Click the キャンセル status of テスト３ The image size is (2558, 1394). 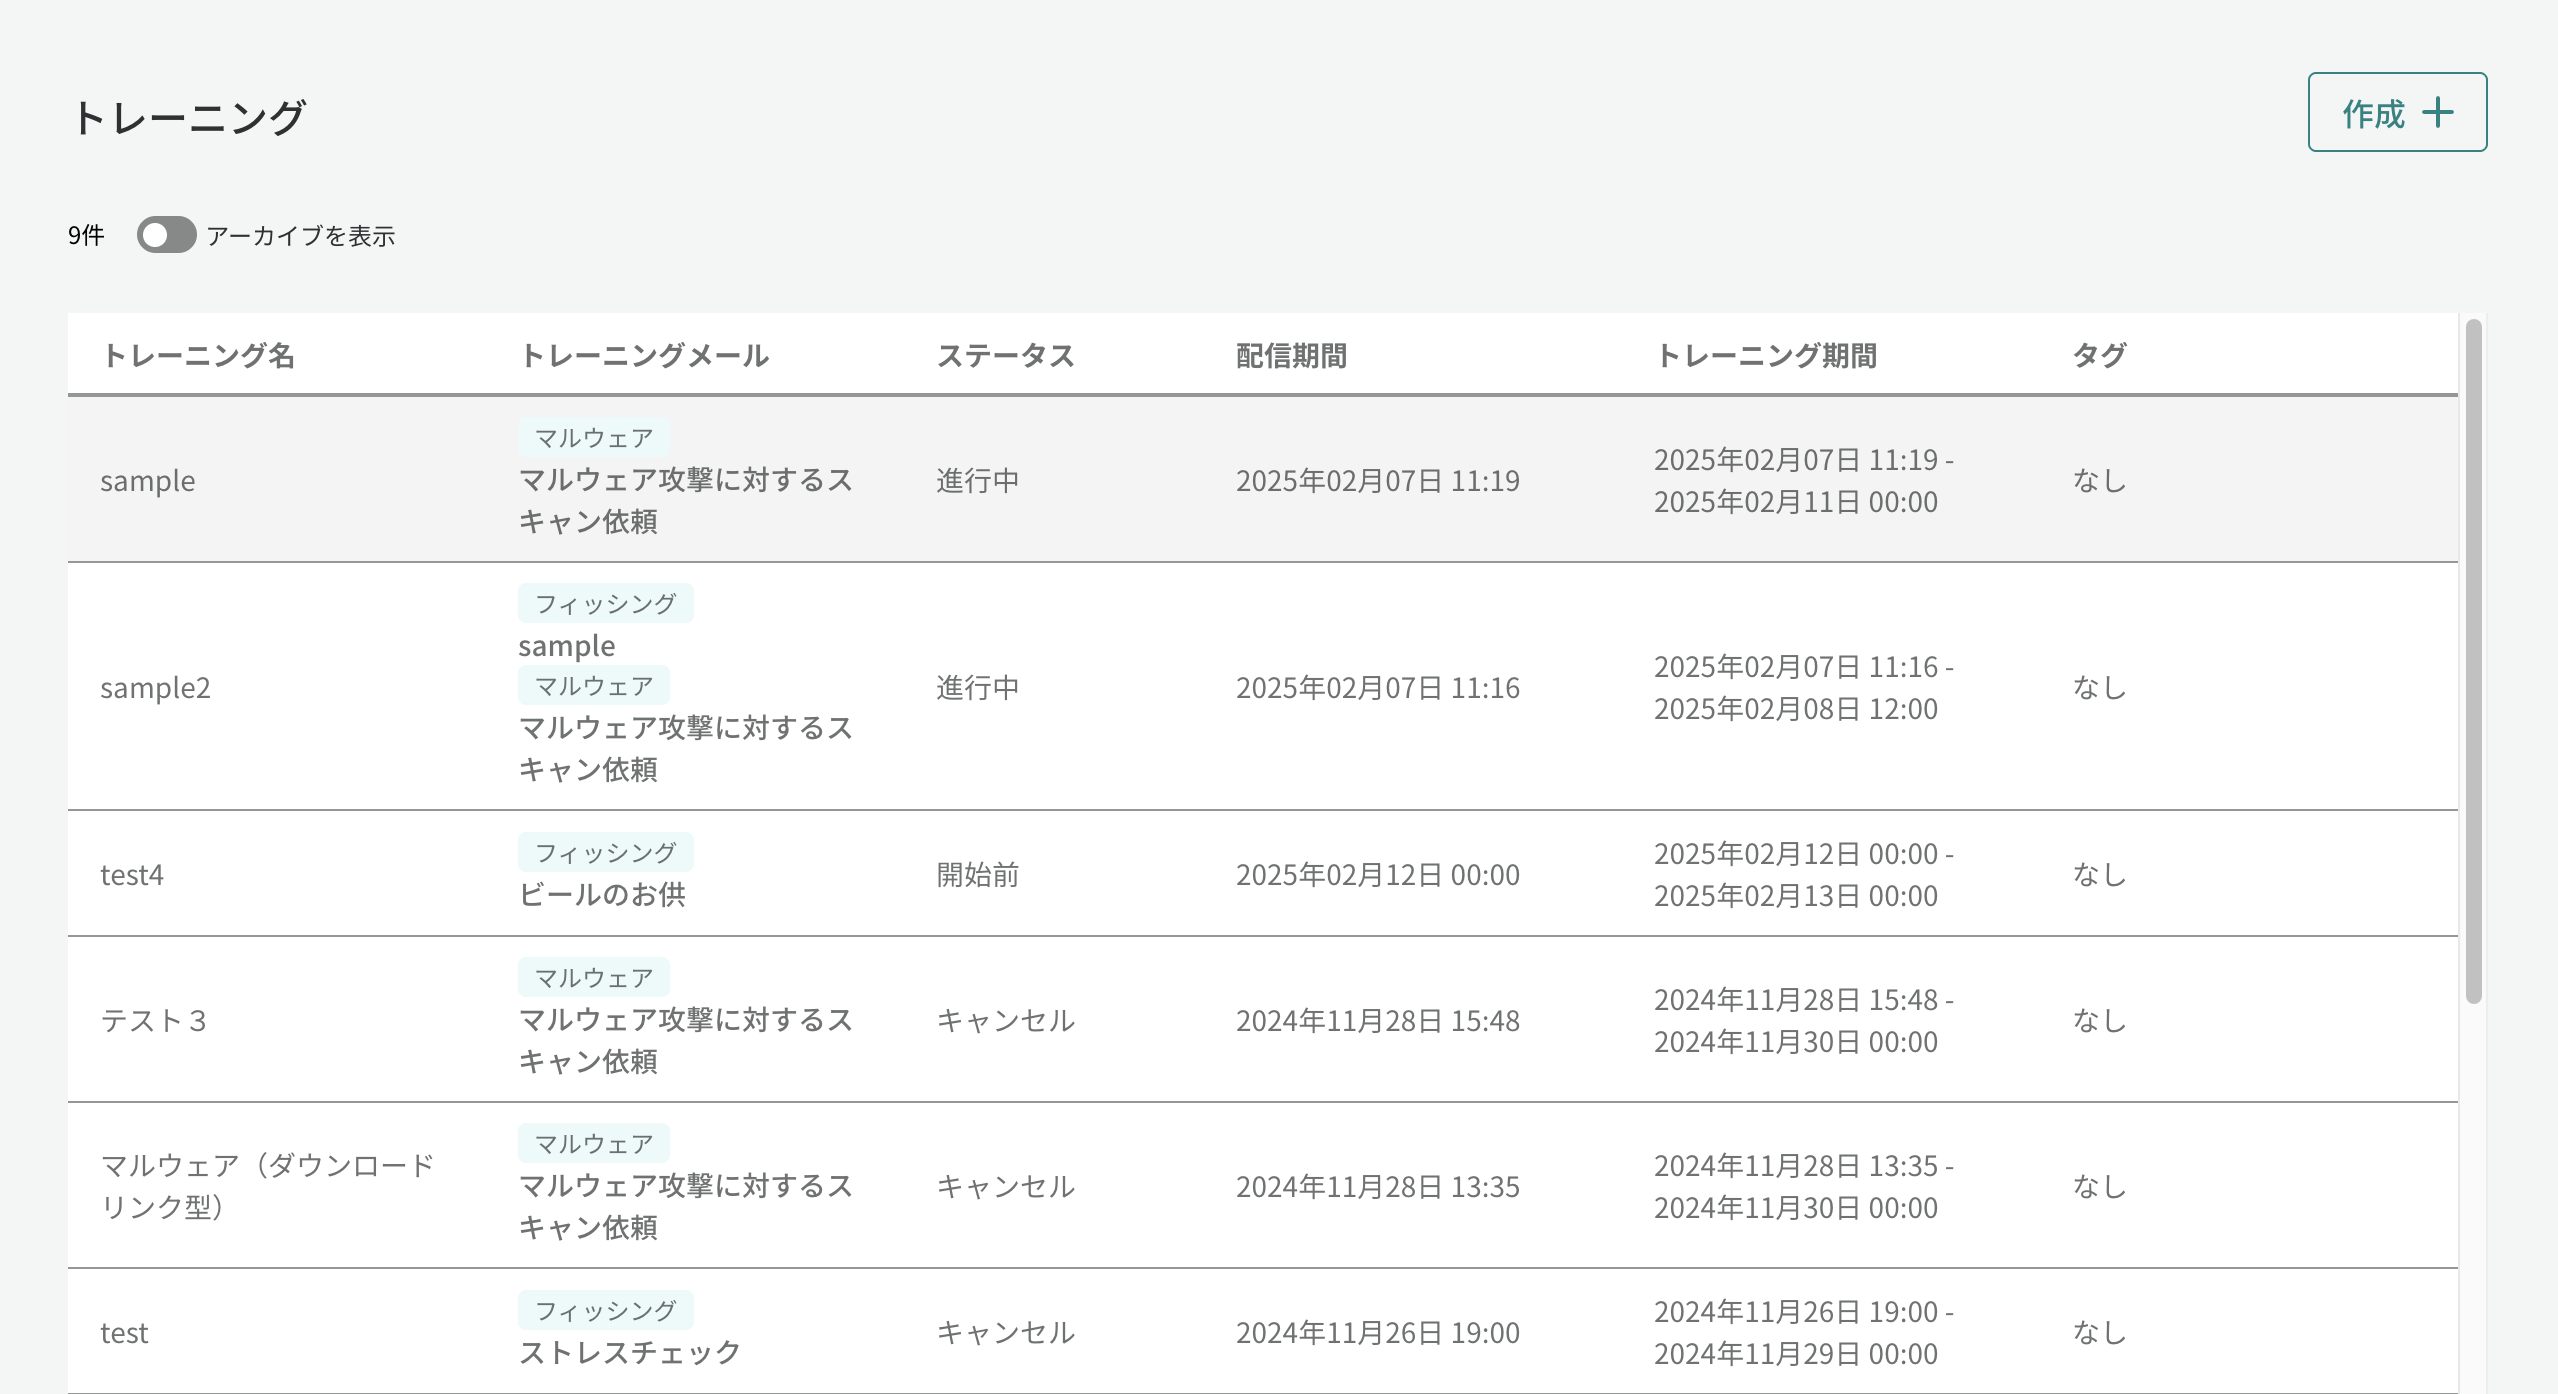click(x=1005, y=1021)
